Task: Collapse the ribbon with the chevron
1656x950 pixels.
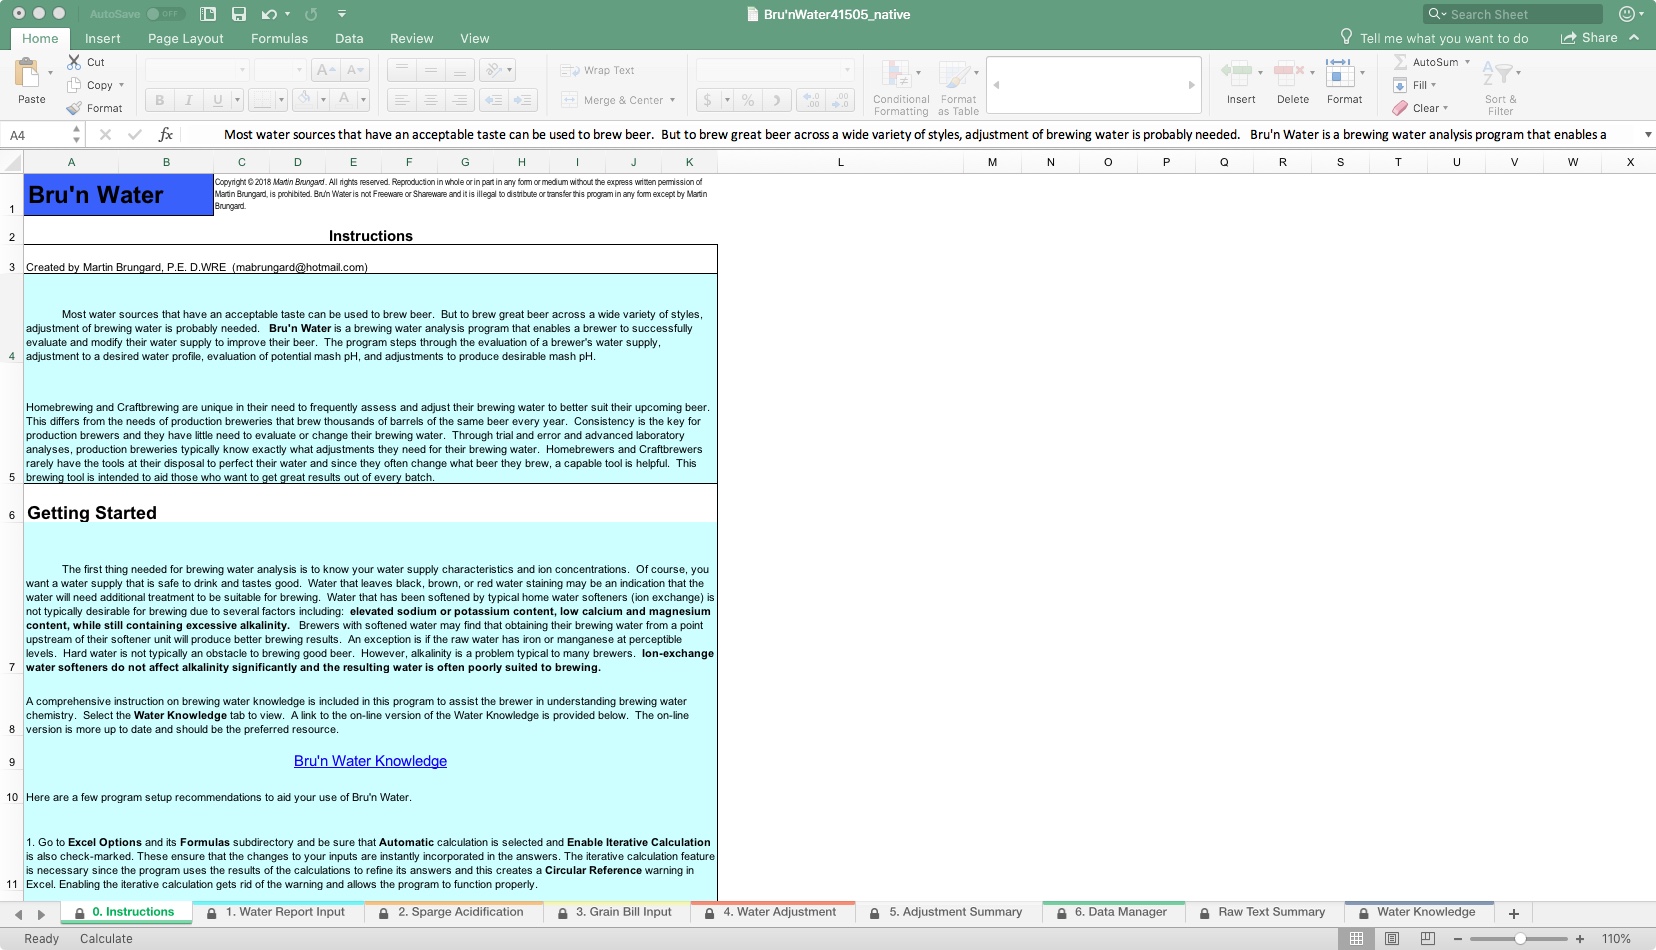Action: tap(1634, 37)
